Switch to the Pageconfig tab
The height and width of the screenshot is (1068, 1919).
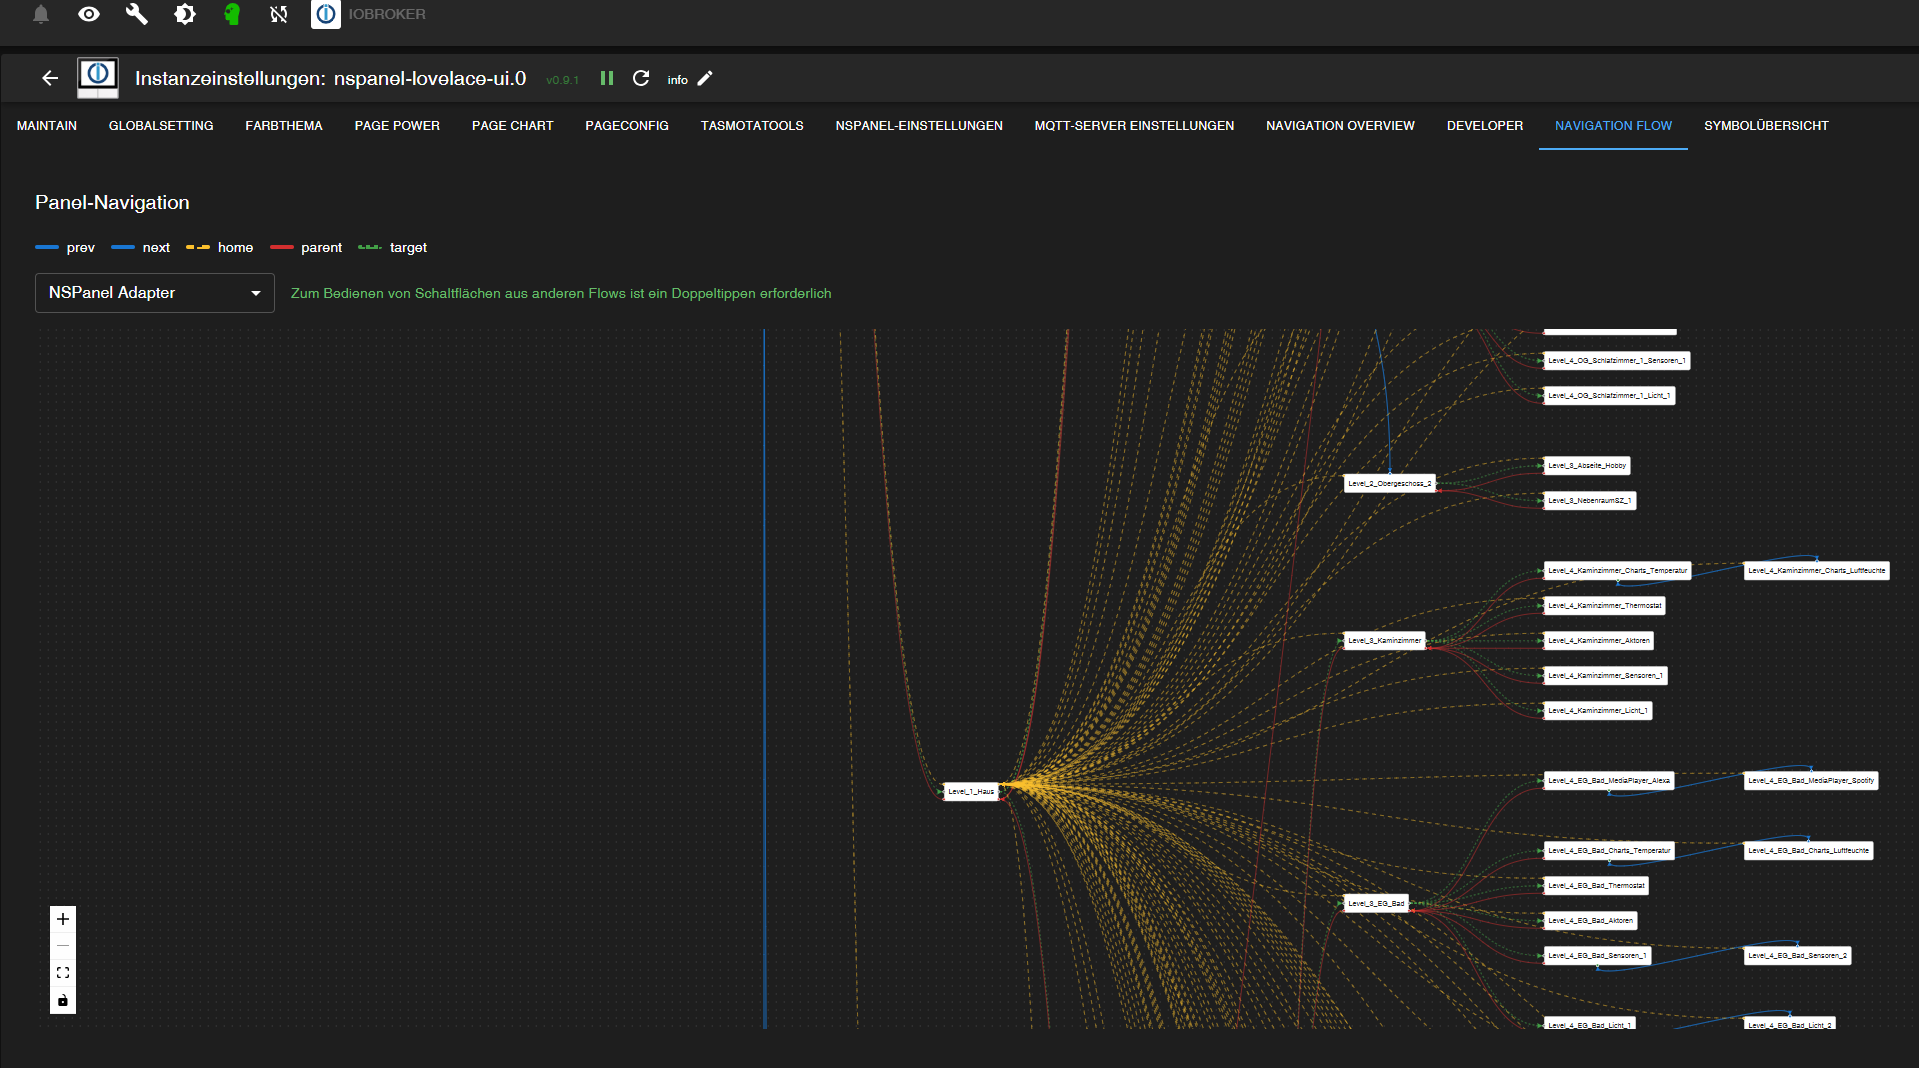point(627,126)
